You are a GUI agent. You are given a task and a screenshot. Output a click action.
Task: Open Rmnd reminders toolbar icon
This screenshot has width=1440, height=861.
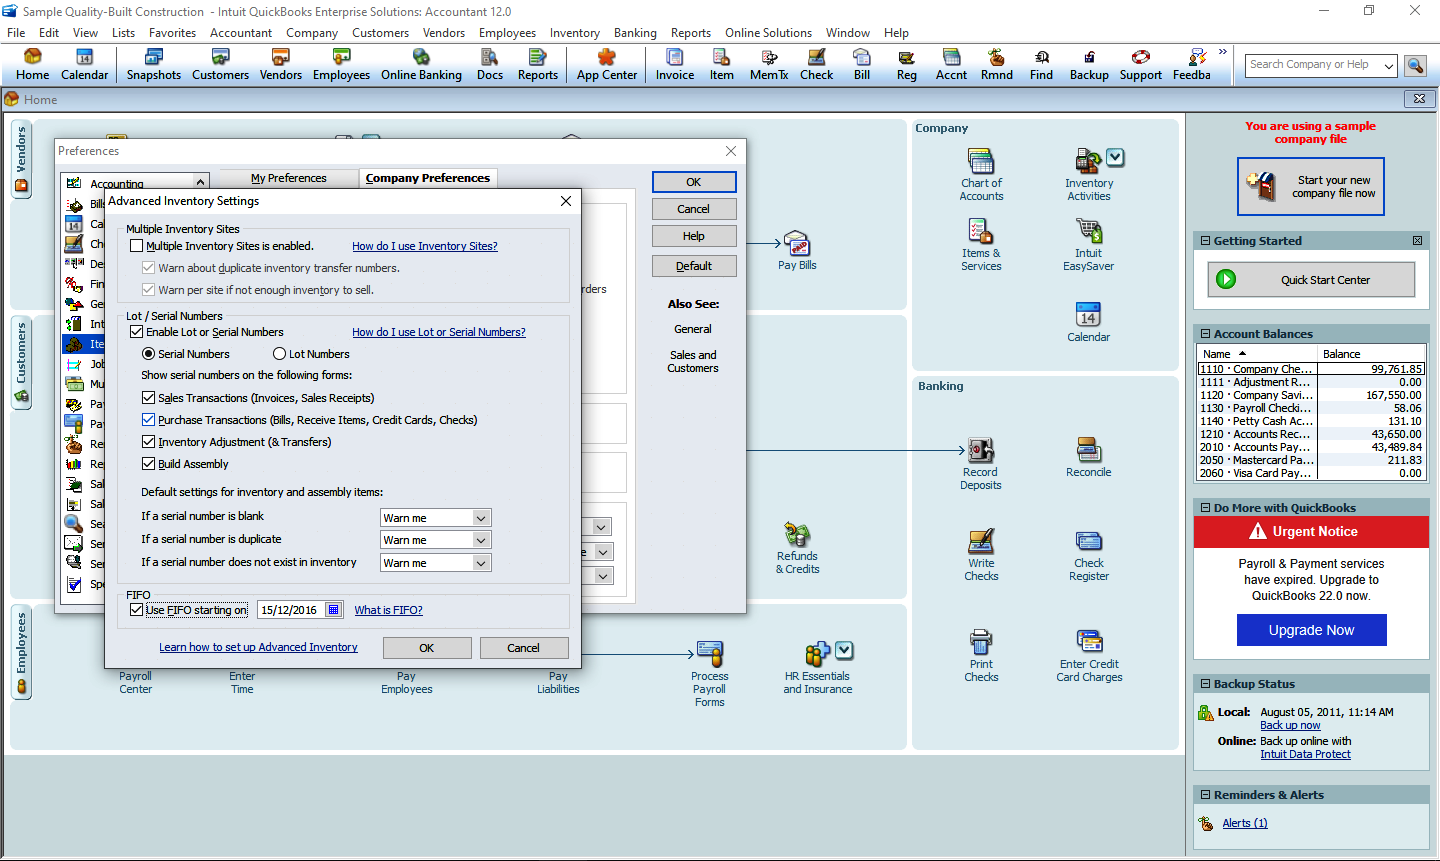(996, 65)
